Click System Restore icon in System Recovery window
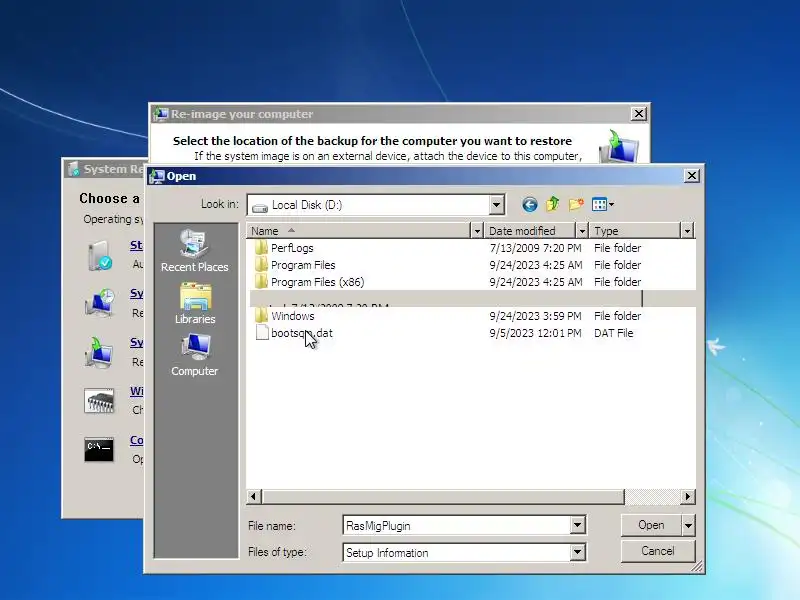 point(99,304)
